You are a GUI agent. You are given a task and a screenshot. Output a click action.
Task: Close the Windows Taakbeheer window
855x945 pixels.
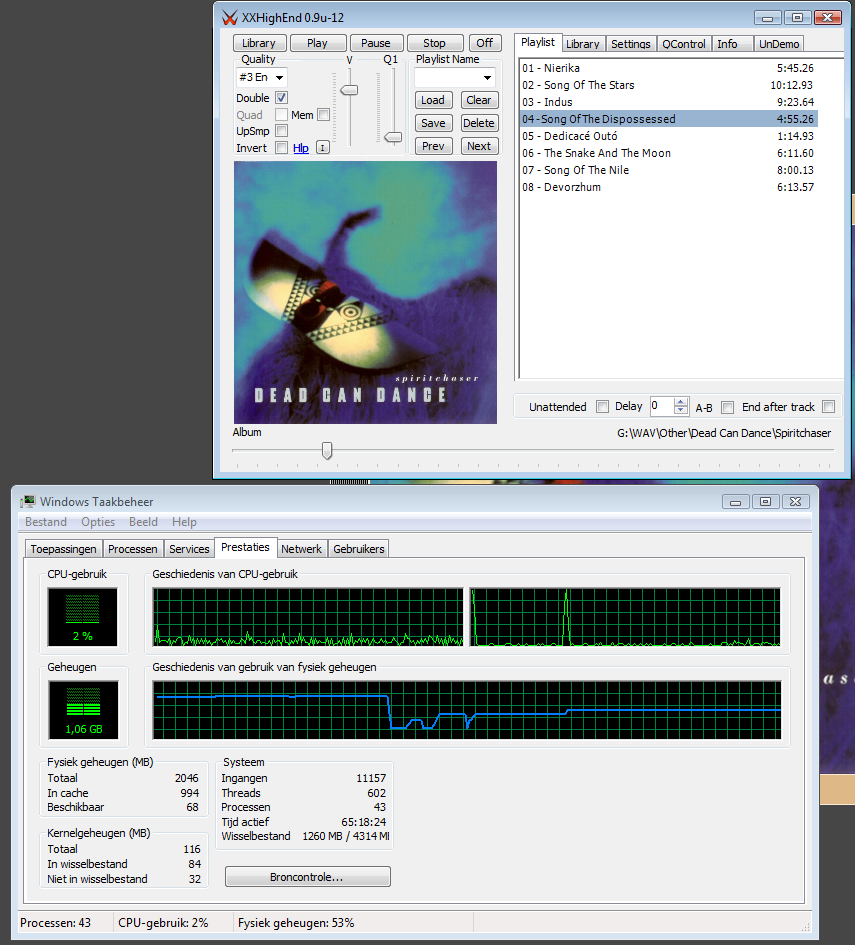pos(795,501)
